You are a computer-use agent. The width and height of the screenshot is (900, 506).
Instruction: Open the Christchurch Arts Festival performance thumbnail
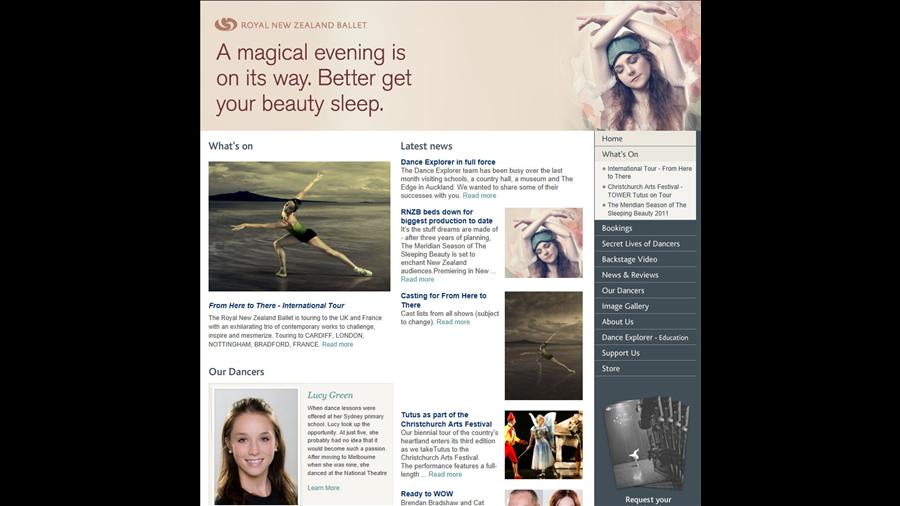(544, 445)
